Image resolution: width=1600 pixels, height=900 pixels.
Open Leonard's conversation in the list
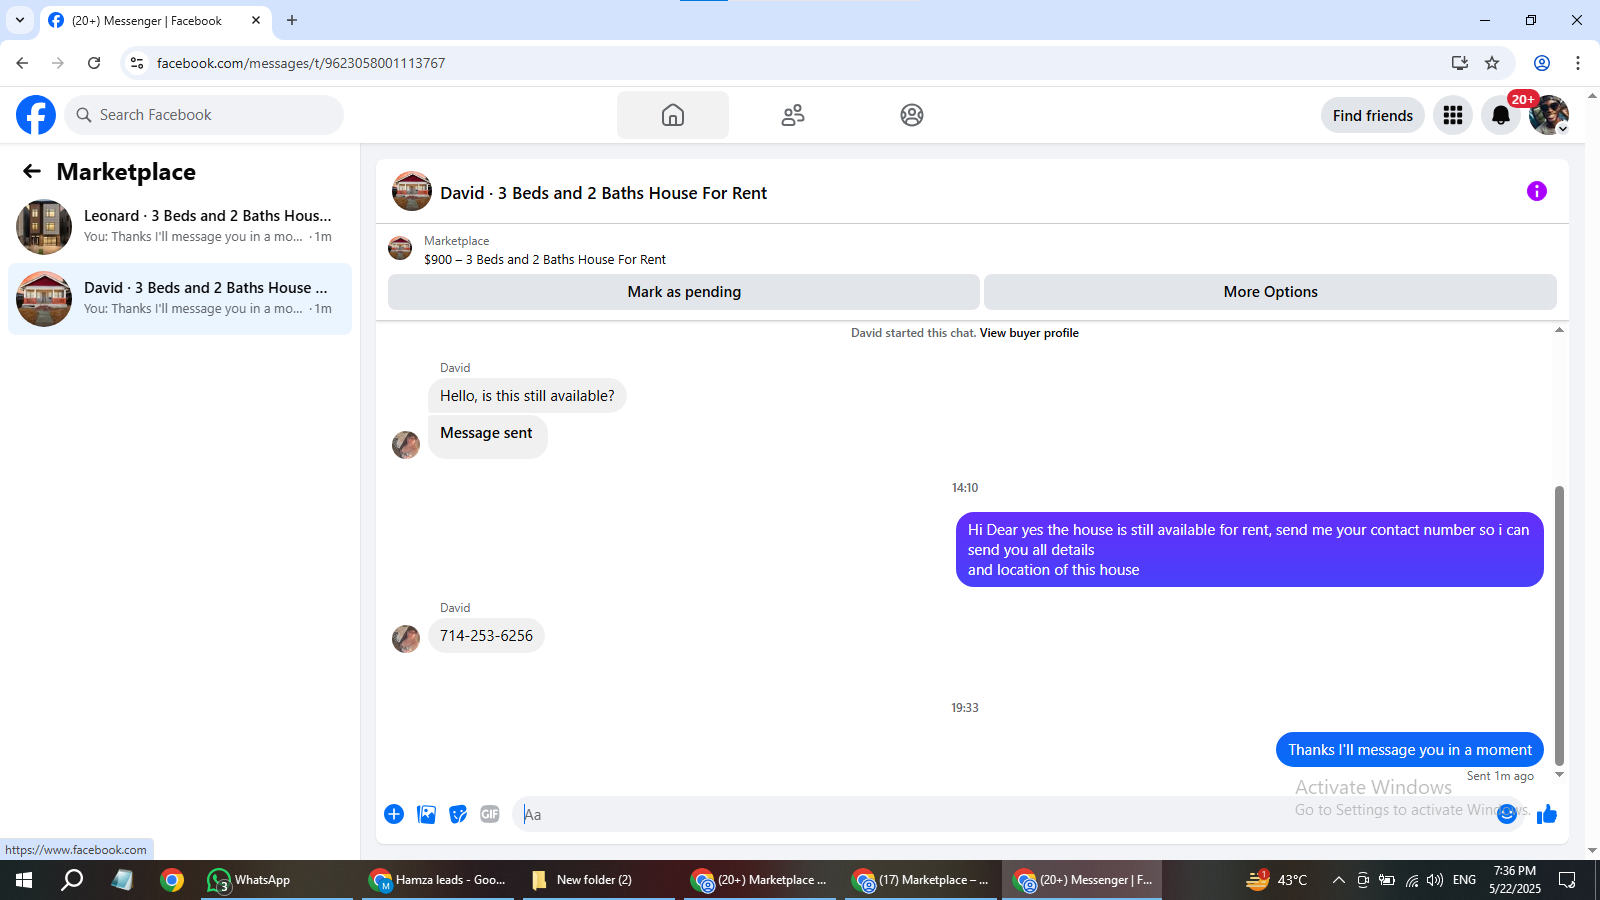[180, 227]
